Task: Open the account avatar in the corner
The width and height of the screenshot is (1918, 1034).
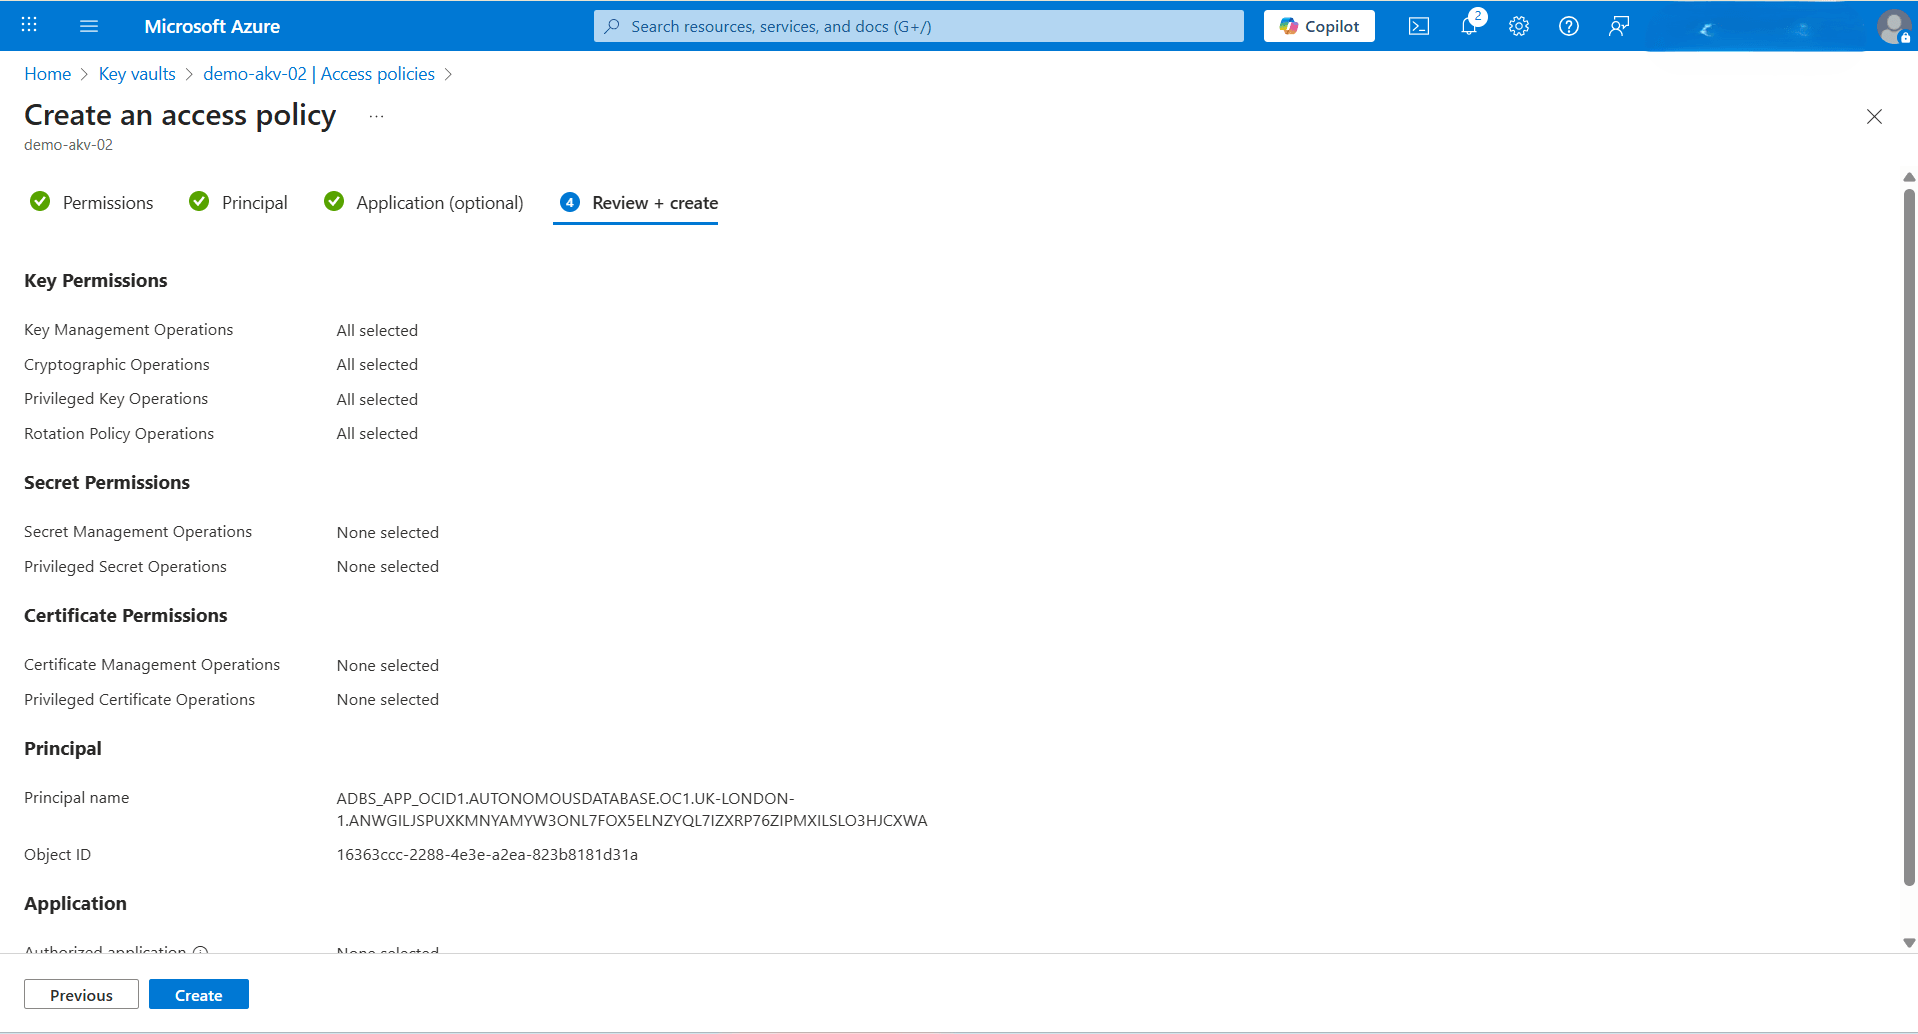Action: [x=1894, y=26]
